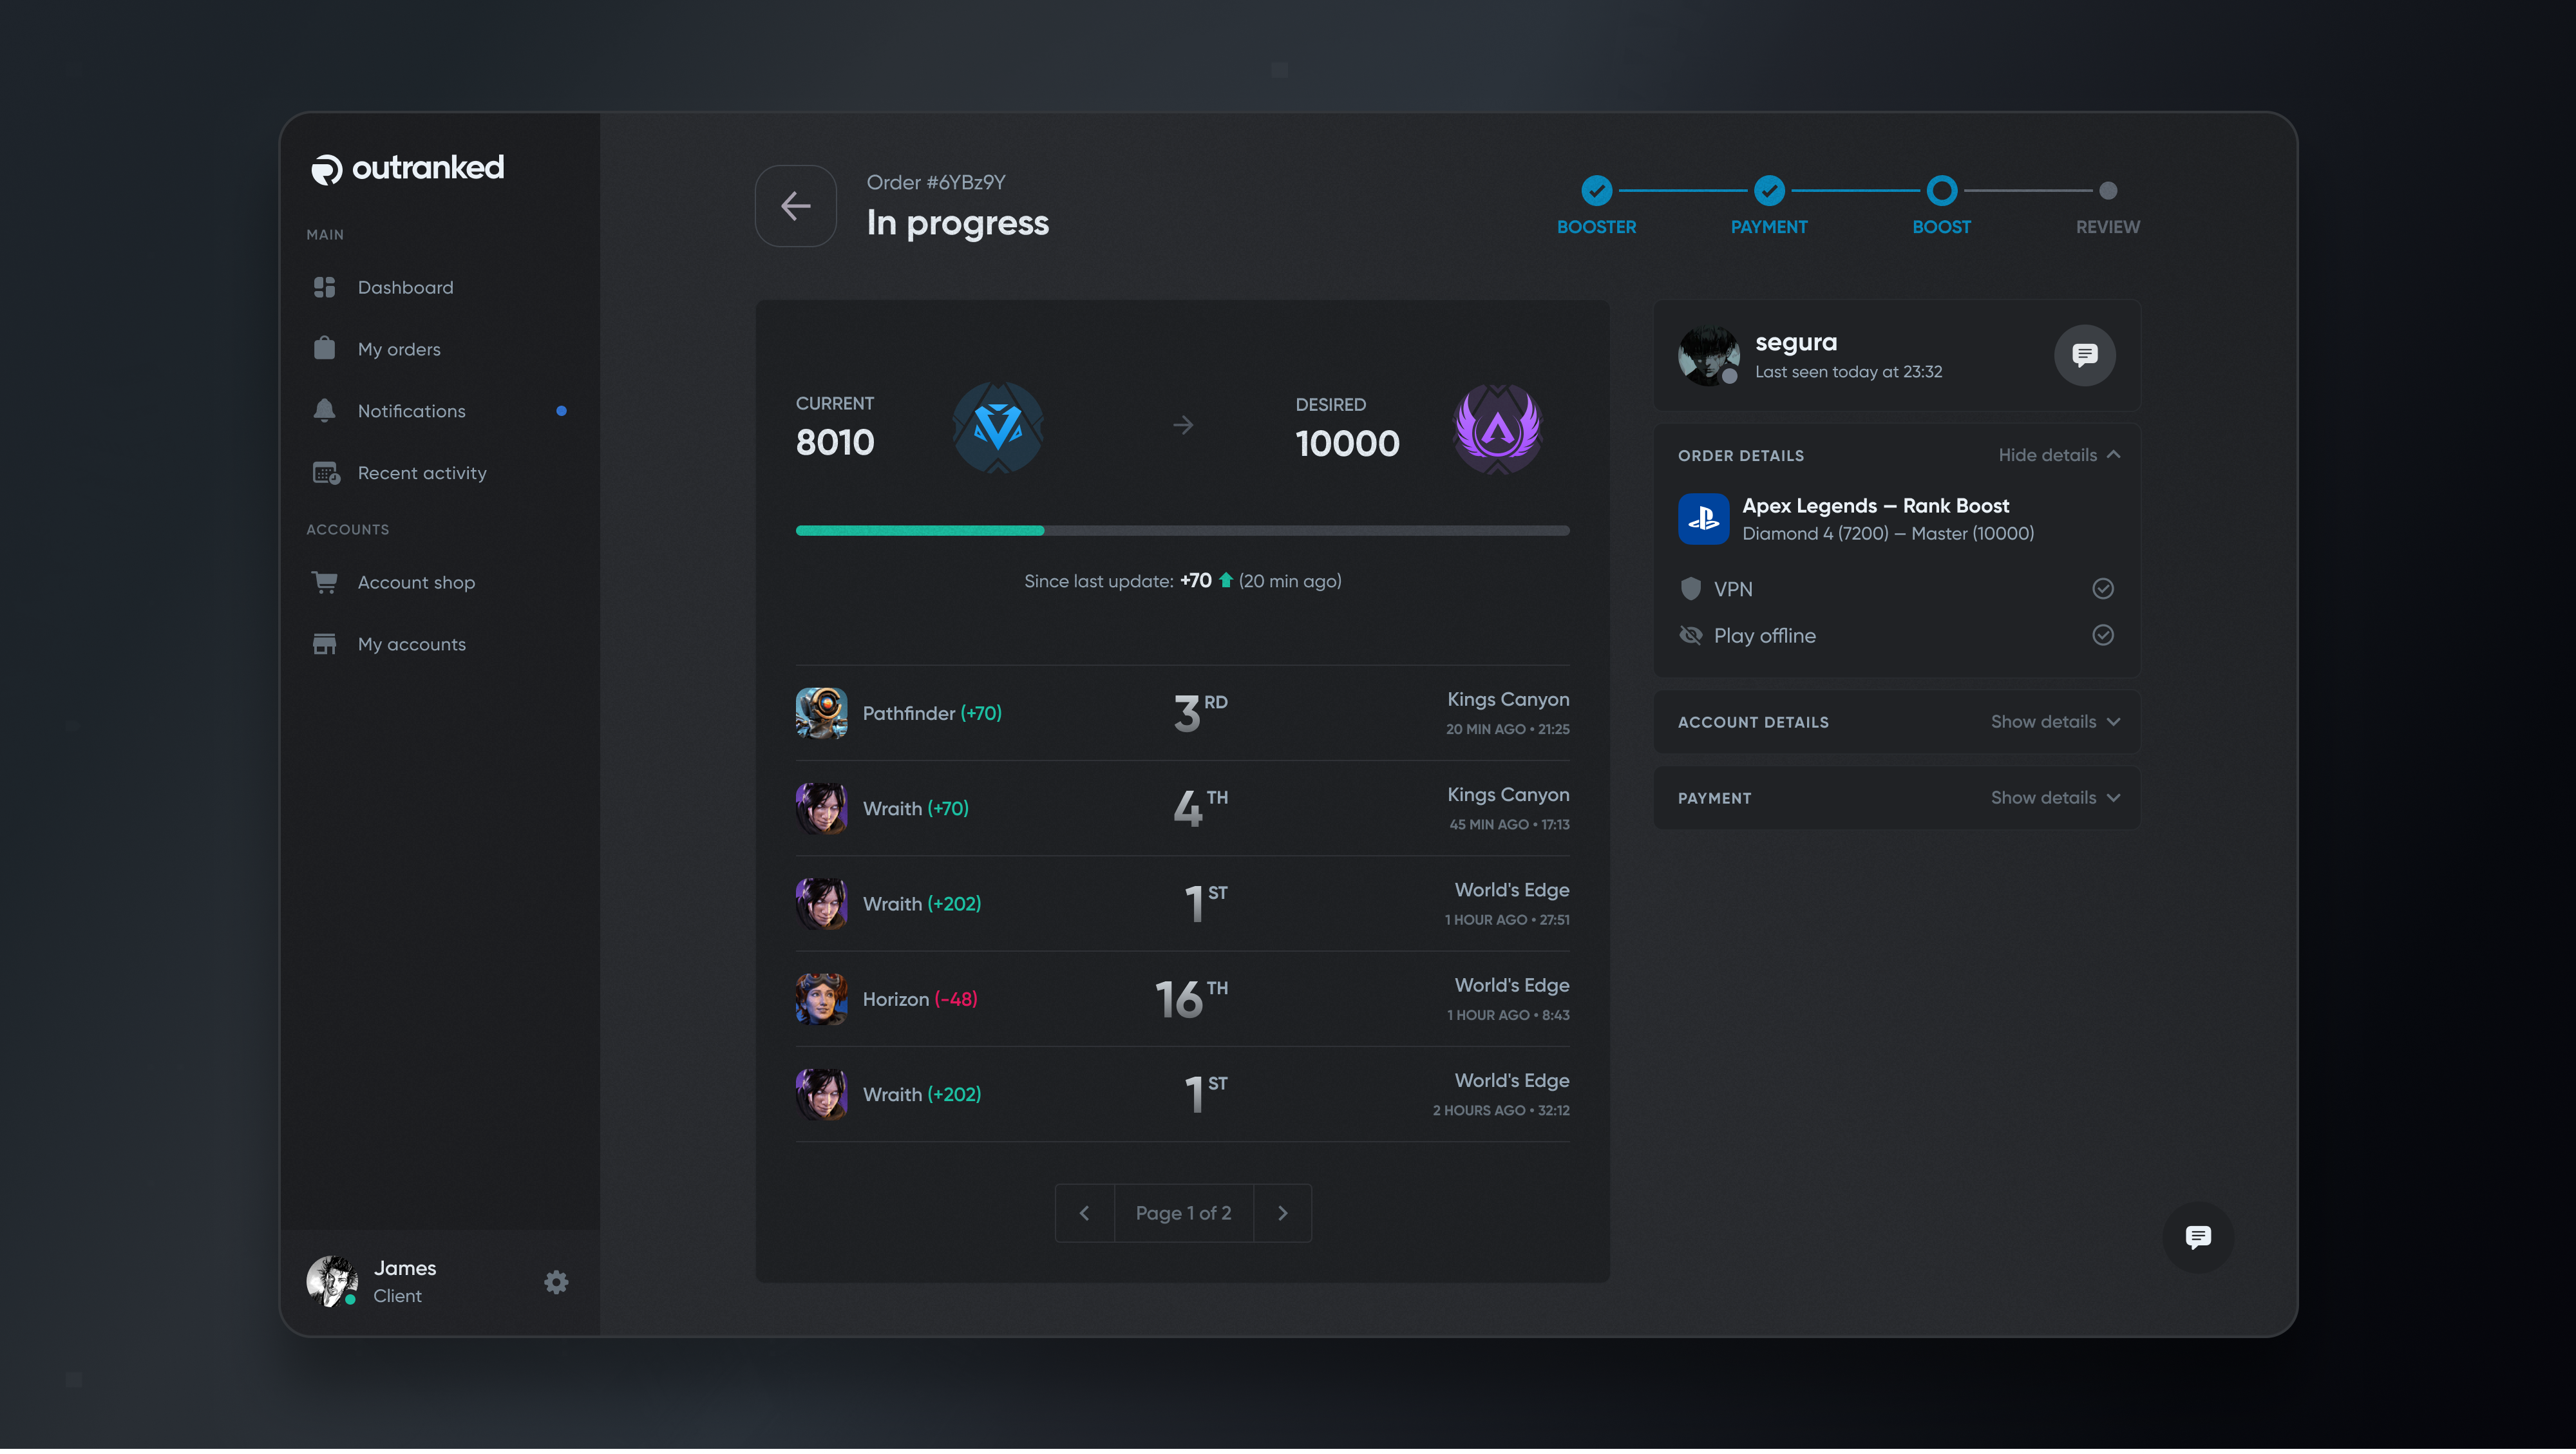
Task: Go to My accounts section
Action: 411,644
